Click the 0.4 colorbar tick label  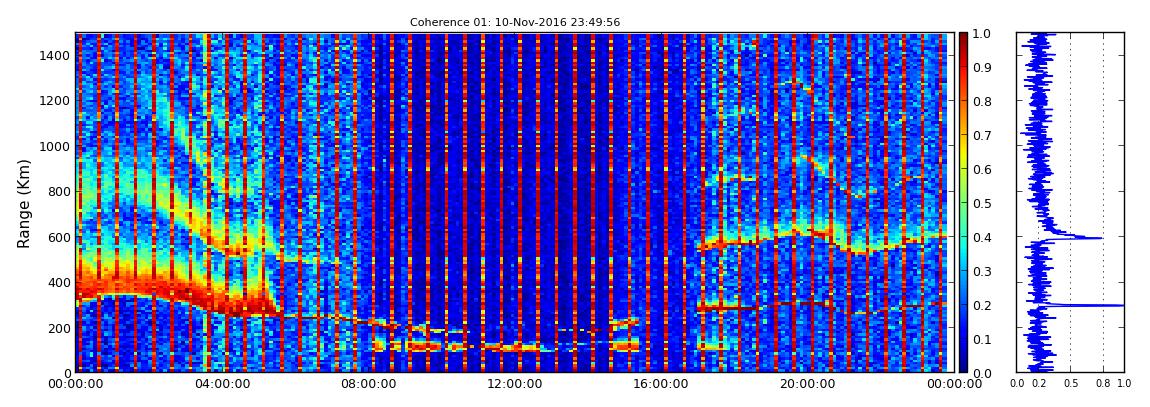click(x=980, y=238)
